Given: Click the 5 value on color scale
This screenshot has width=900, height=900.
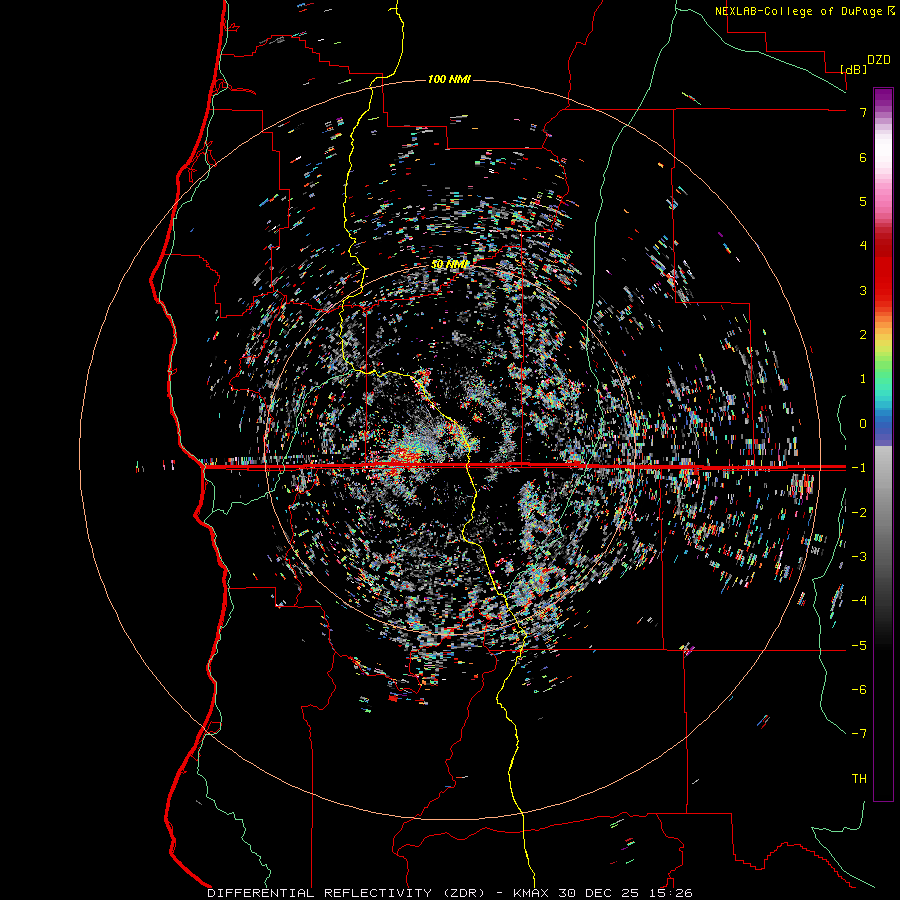Looking at the screenshot, I should click(863, 201).
